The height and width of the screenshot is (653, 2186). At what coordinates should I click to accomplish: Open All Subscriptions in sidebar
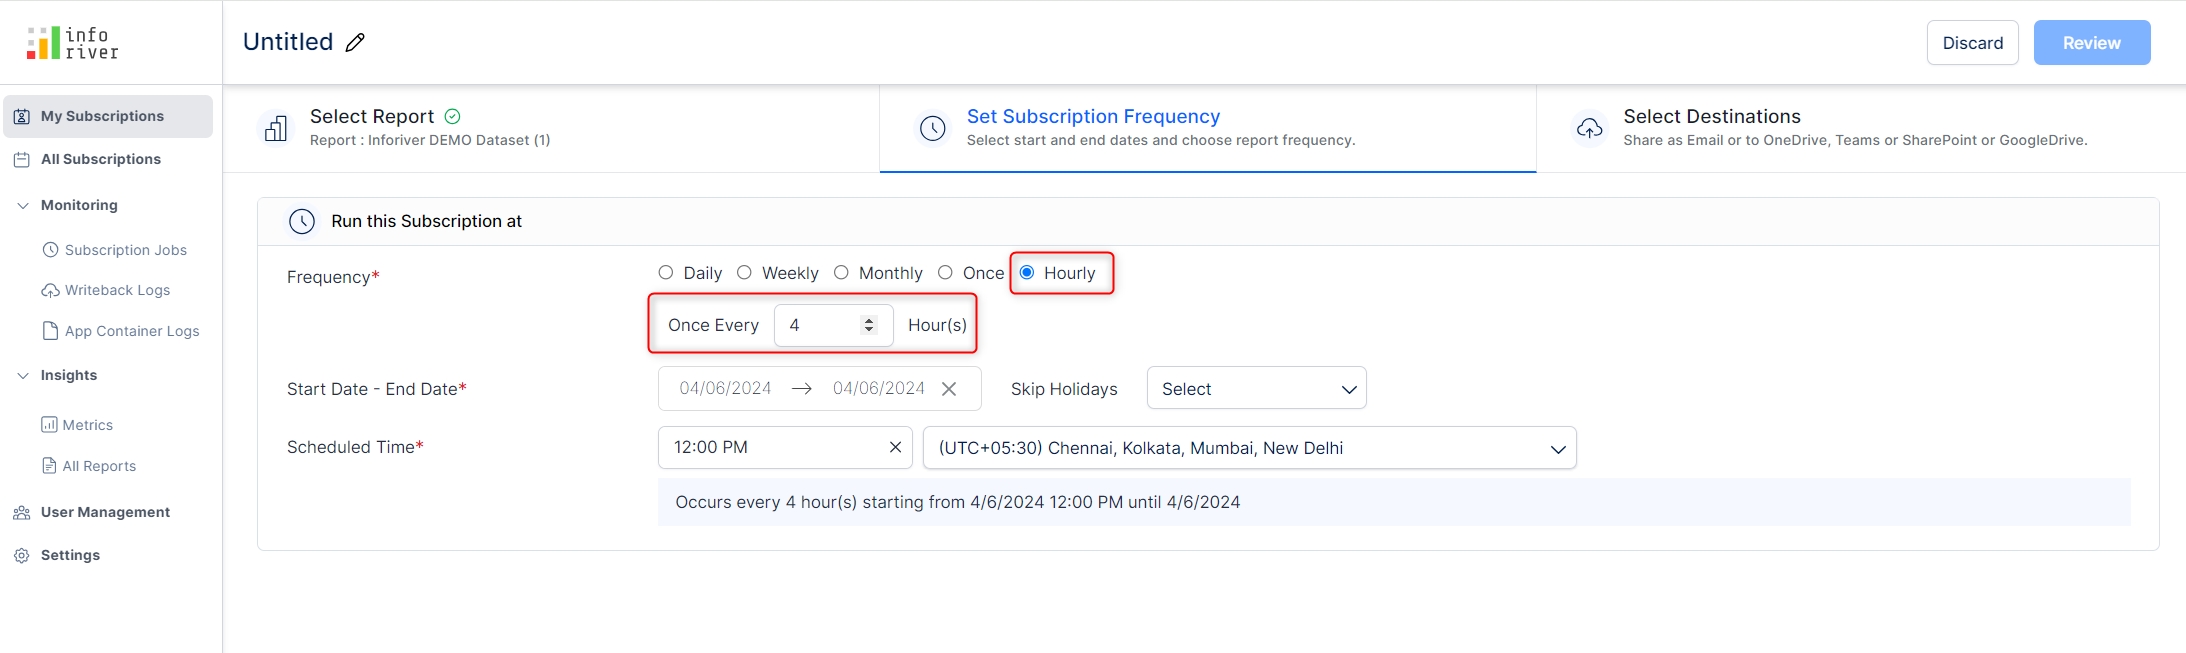pos(100,159)
